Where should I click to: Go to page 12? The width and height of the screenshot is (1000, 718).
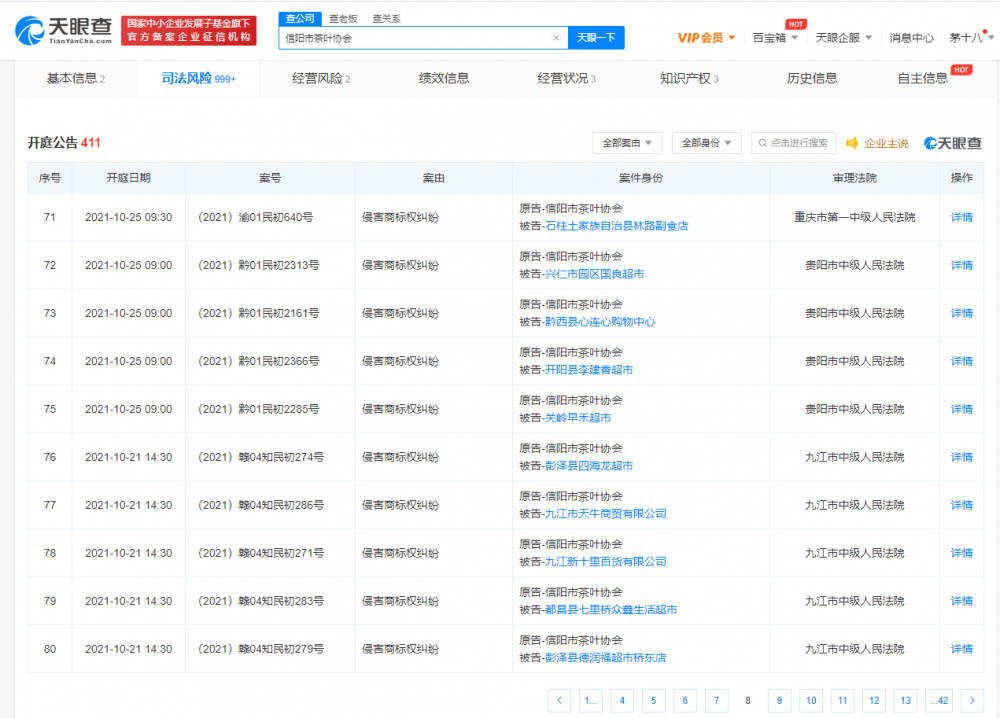874,700
